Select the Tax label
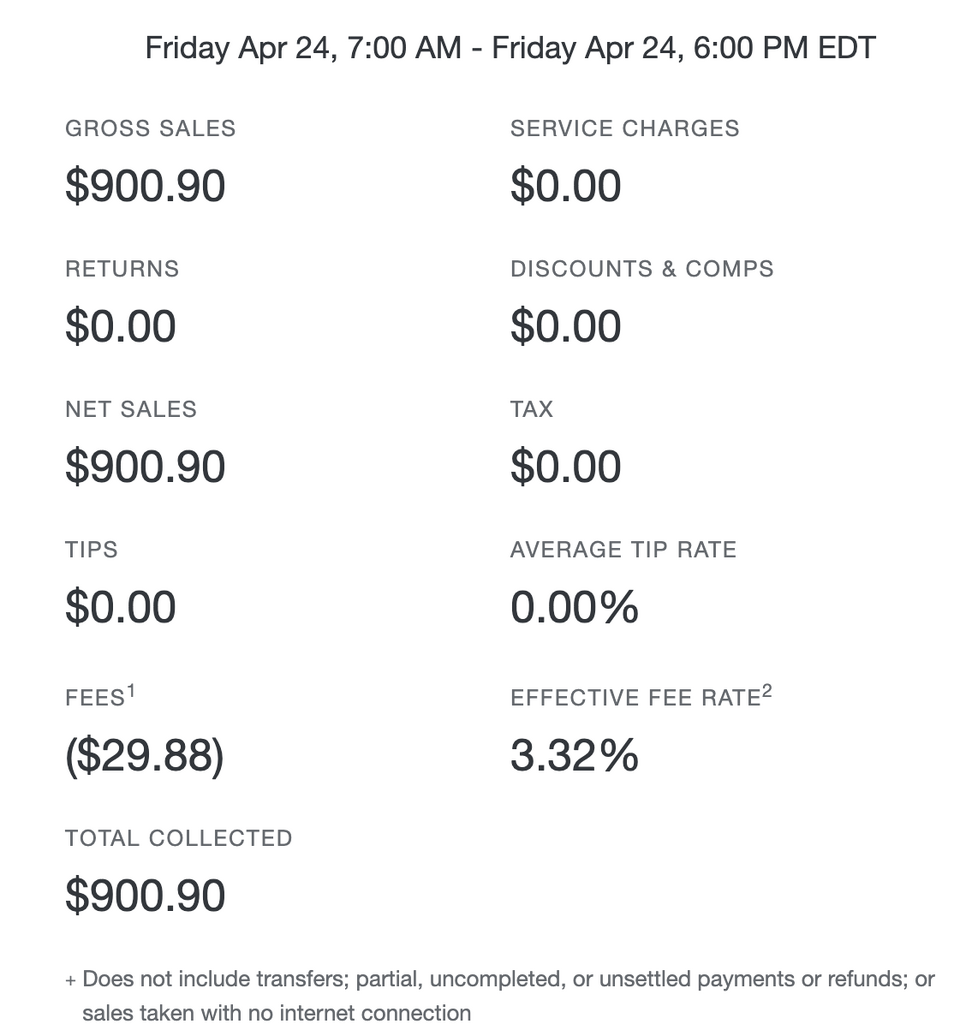This screenshot has height=1024, width=978. point(531,409)
